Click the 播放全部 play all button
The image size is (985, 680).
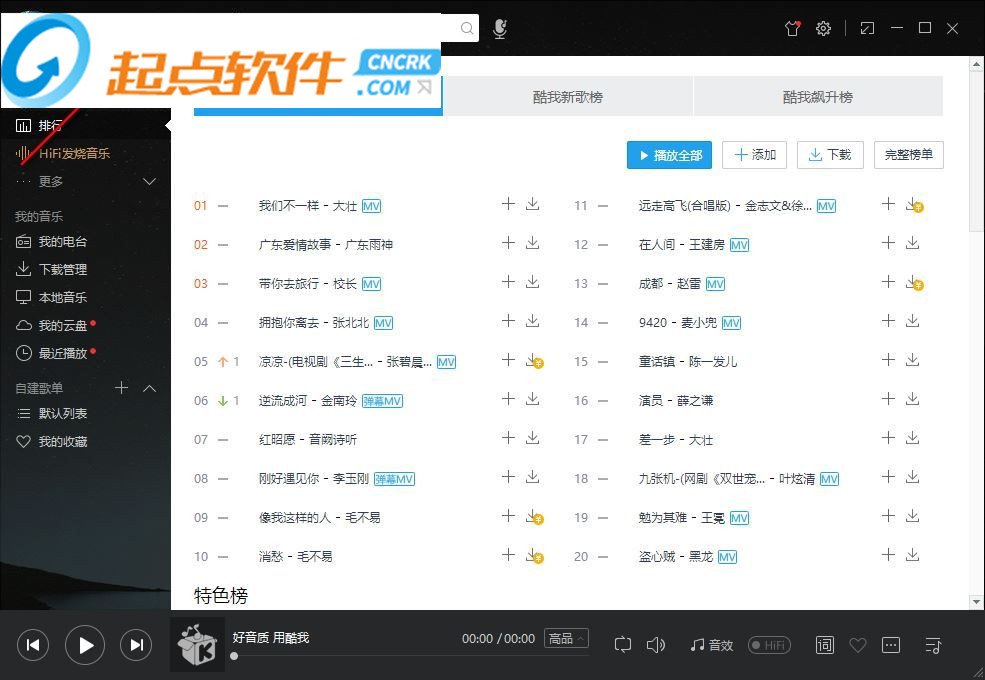coord(669,155)
